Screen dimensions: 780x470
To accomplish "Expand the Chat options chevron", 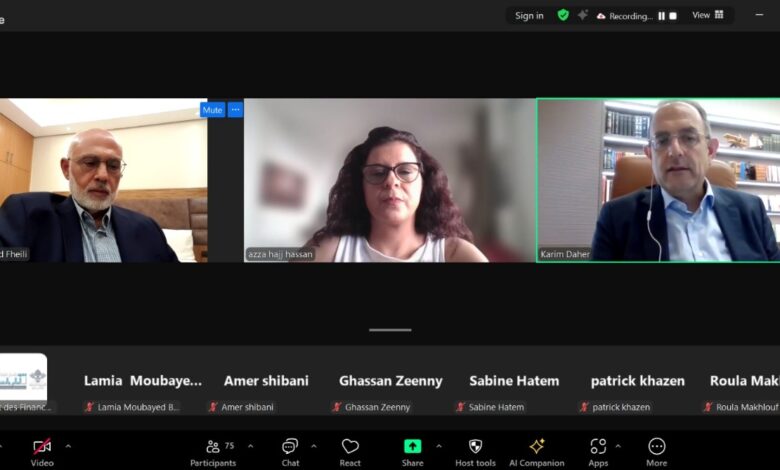I will pos(314,446).
